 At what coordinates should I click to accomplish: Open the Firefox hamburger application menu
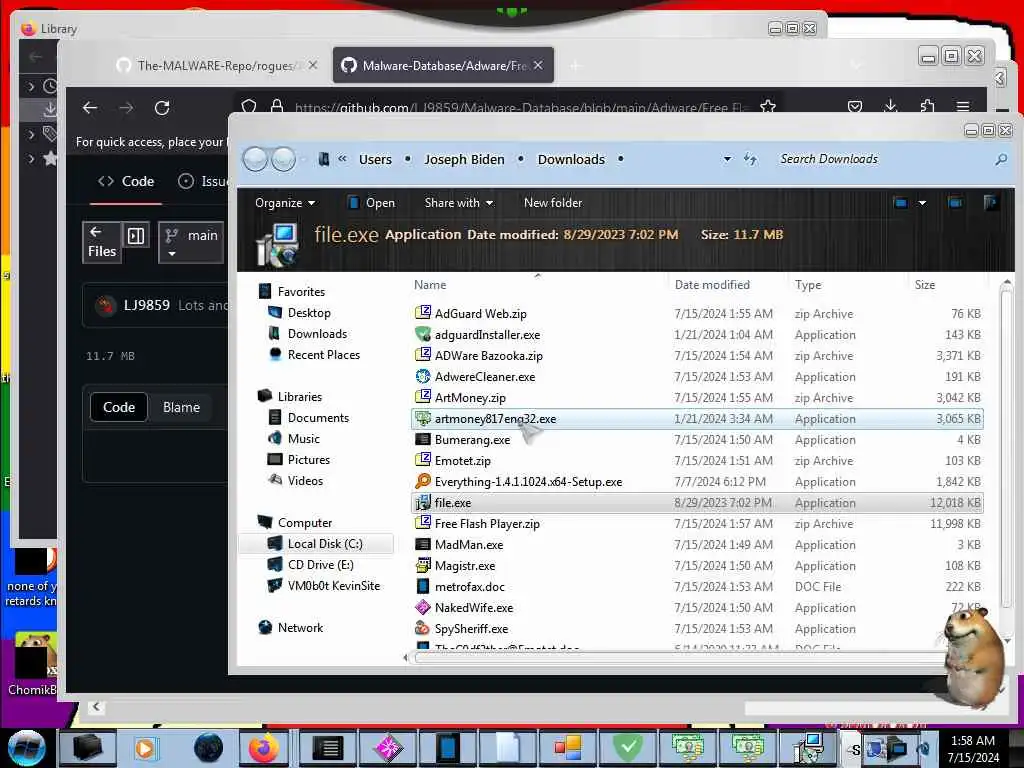click(963, 106)
